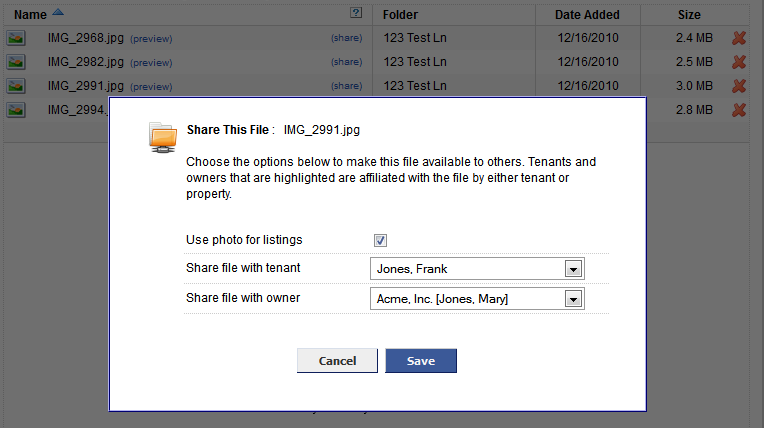This screenshot has height=428, width=764.
Task: Delete IMG_2982.jpg using red X icon
Action: [x=739, y=62]
